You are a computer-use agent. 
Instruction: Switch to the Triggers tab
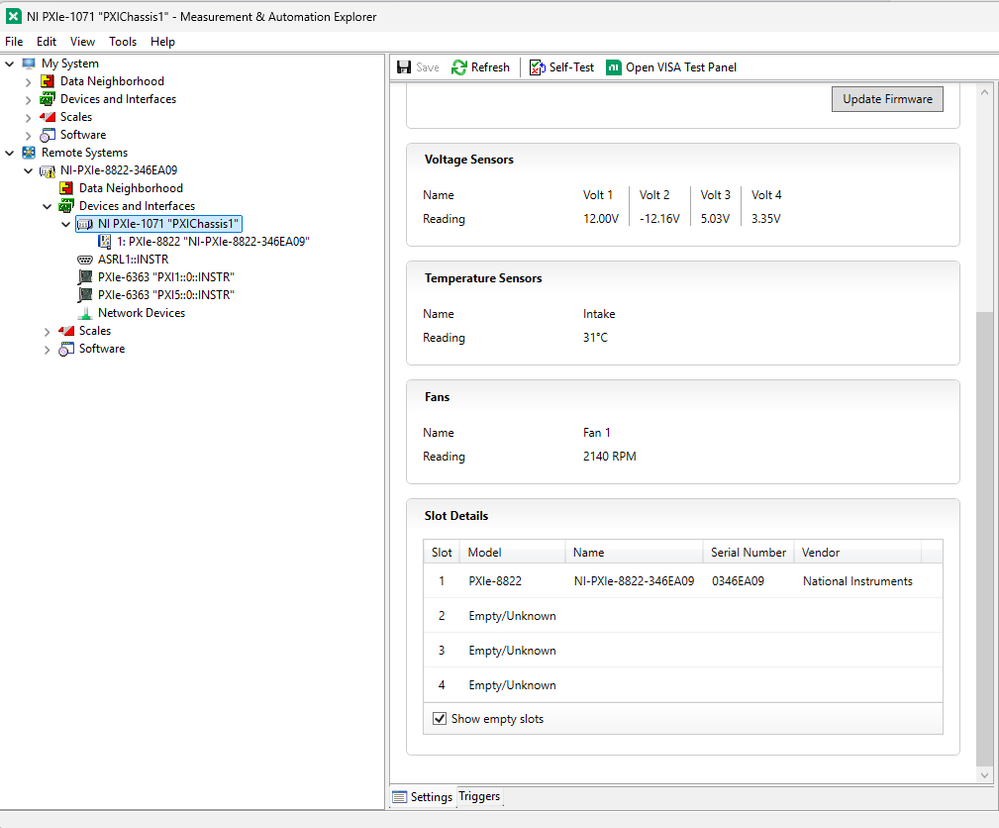479,796
